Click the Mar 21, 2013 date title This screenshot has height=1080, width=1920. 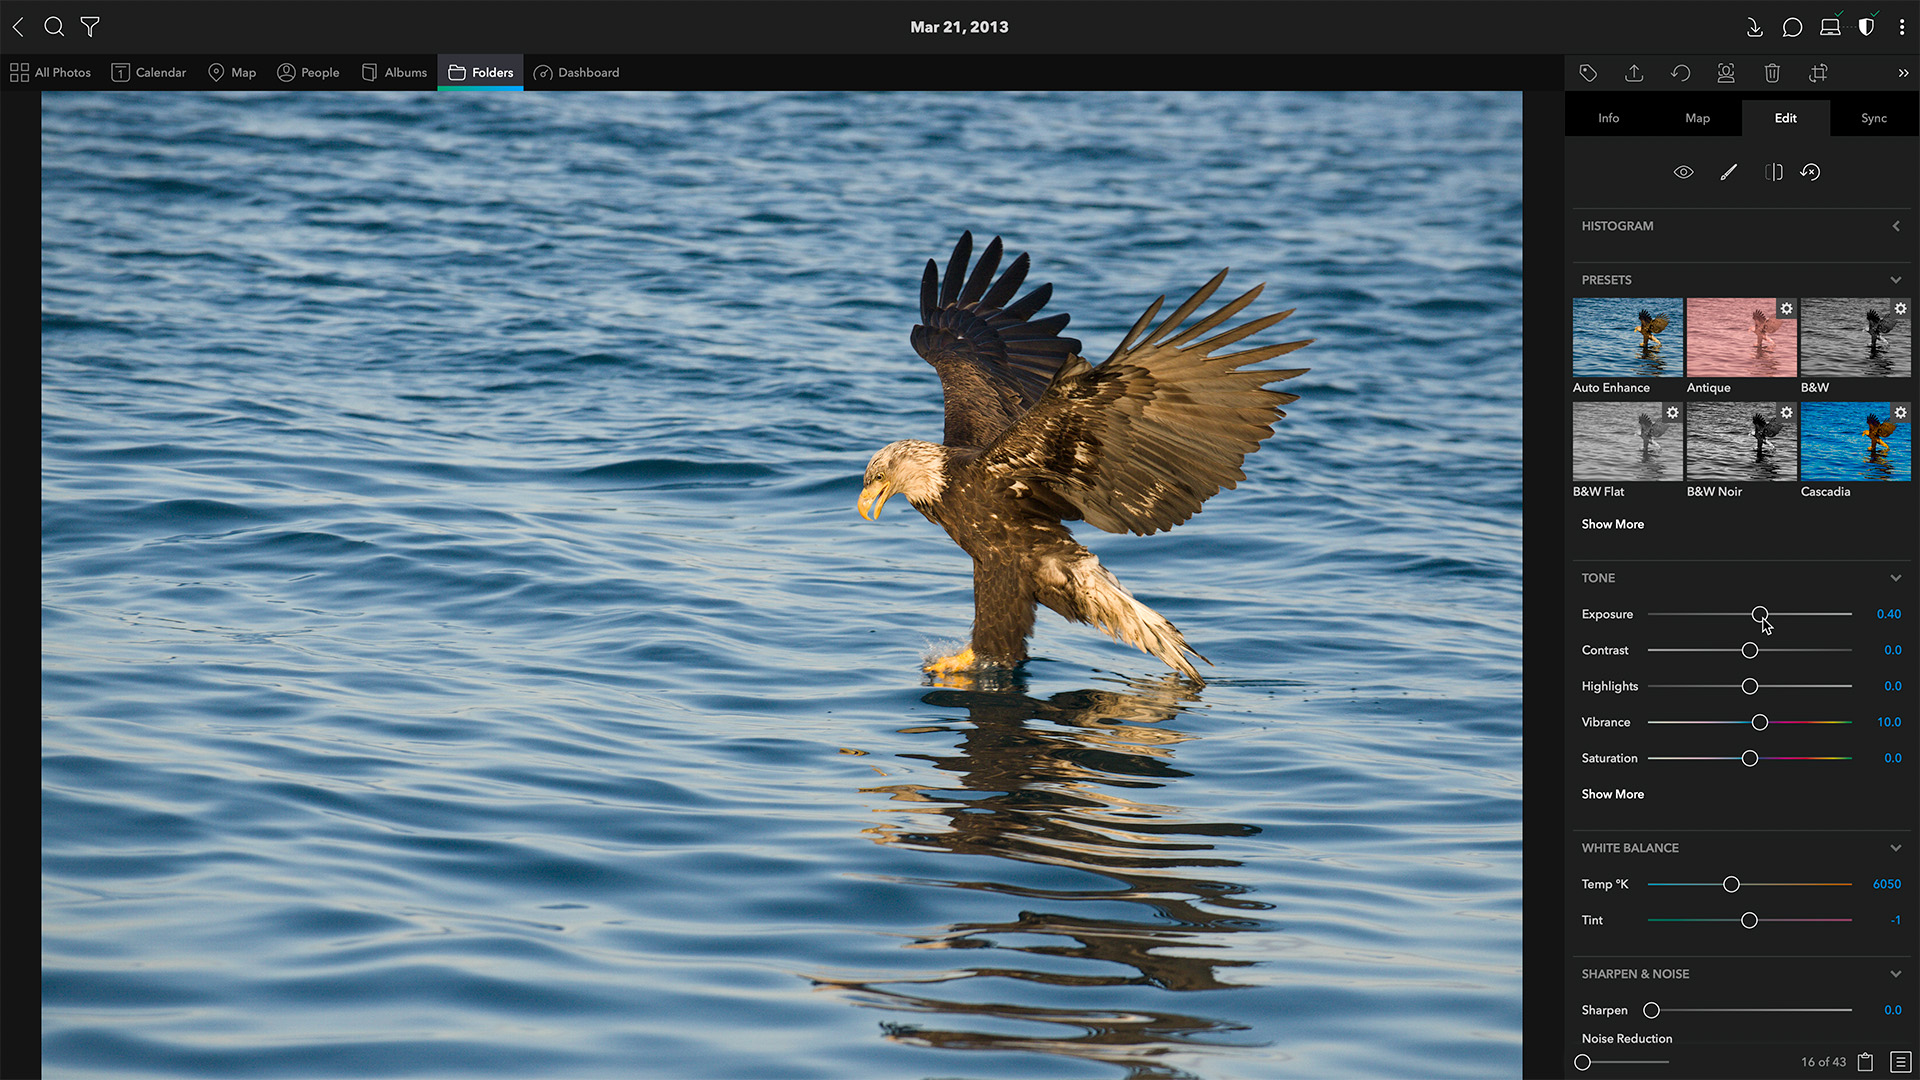(959, 27)
